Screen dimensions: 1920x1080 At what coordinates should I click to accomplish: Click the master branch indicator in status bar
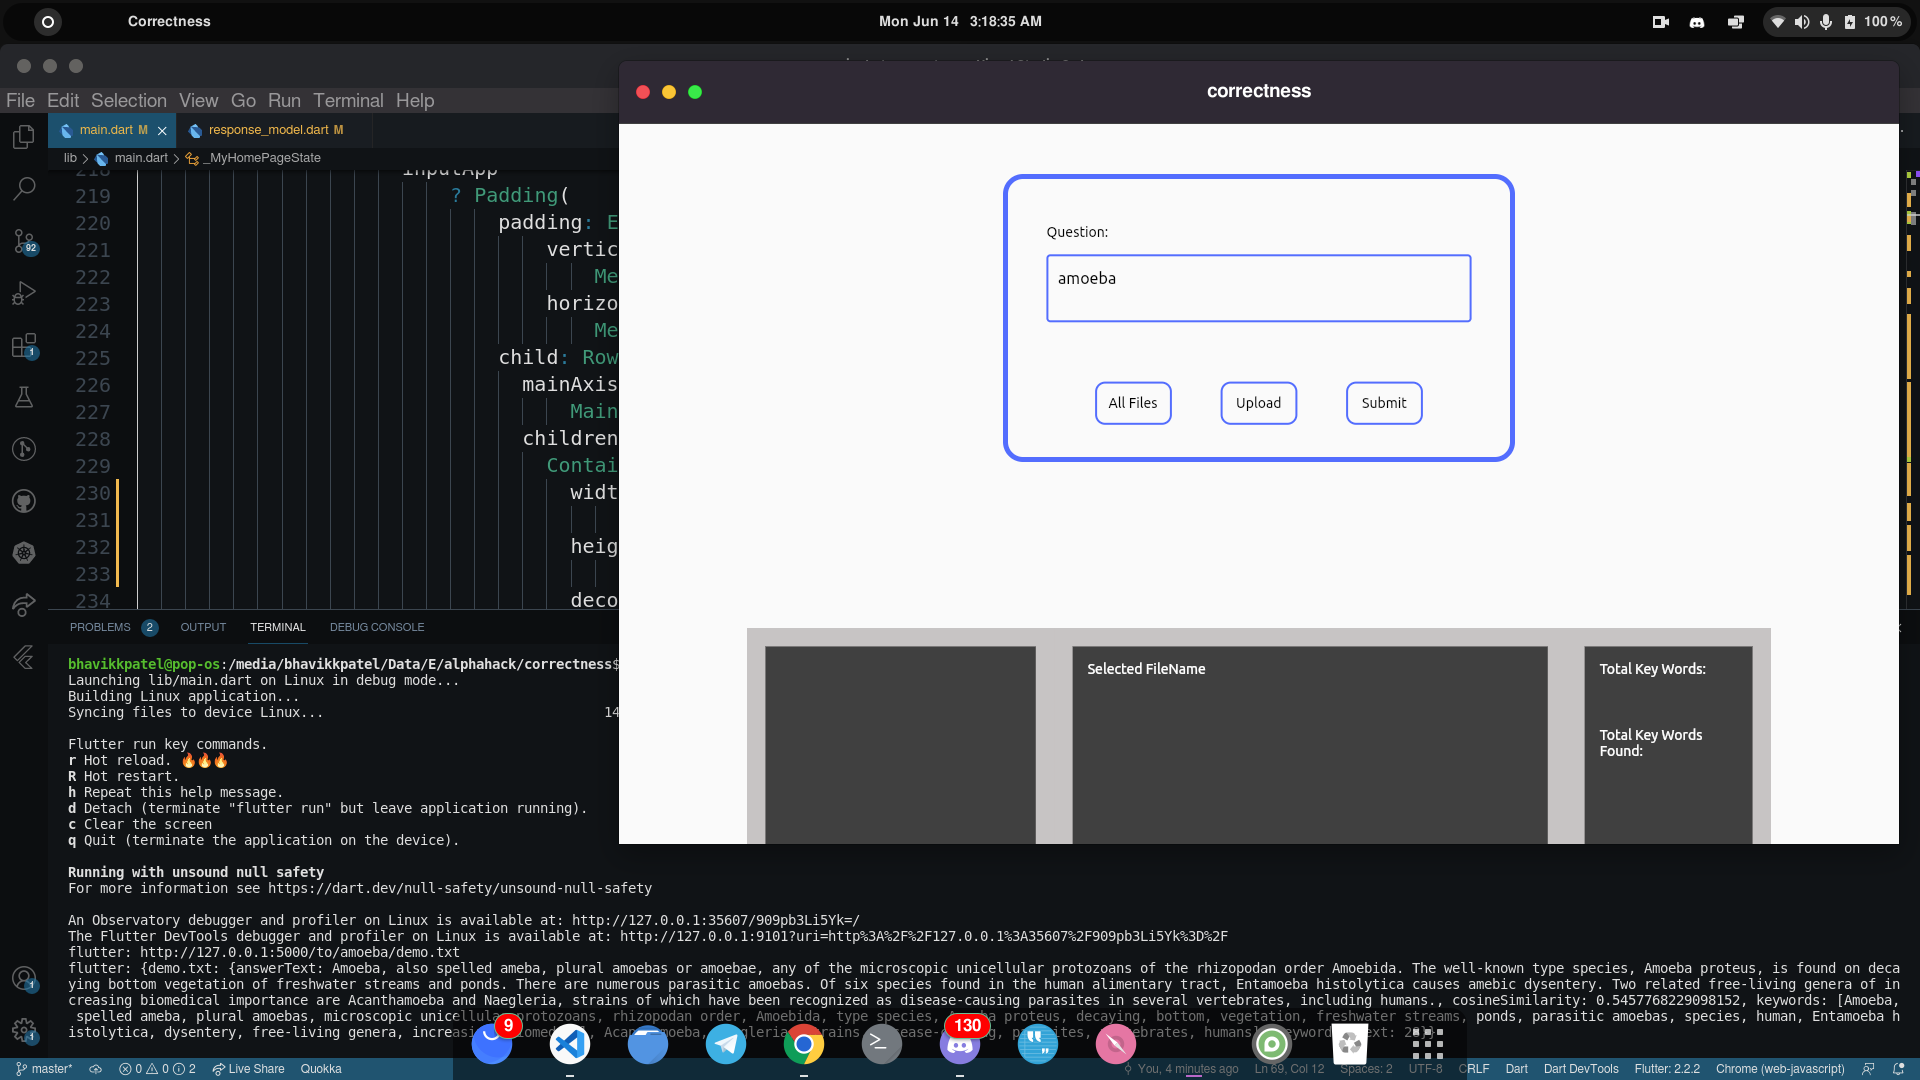pyautogui.click(x=45, y=1069)
